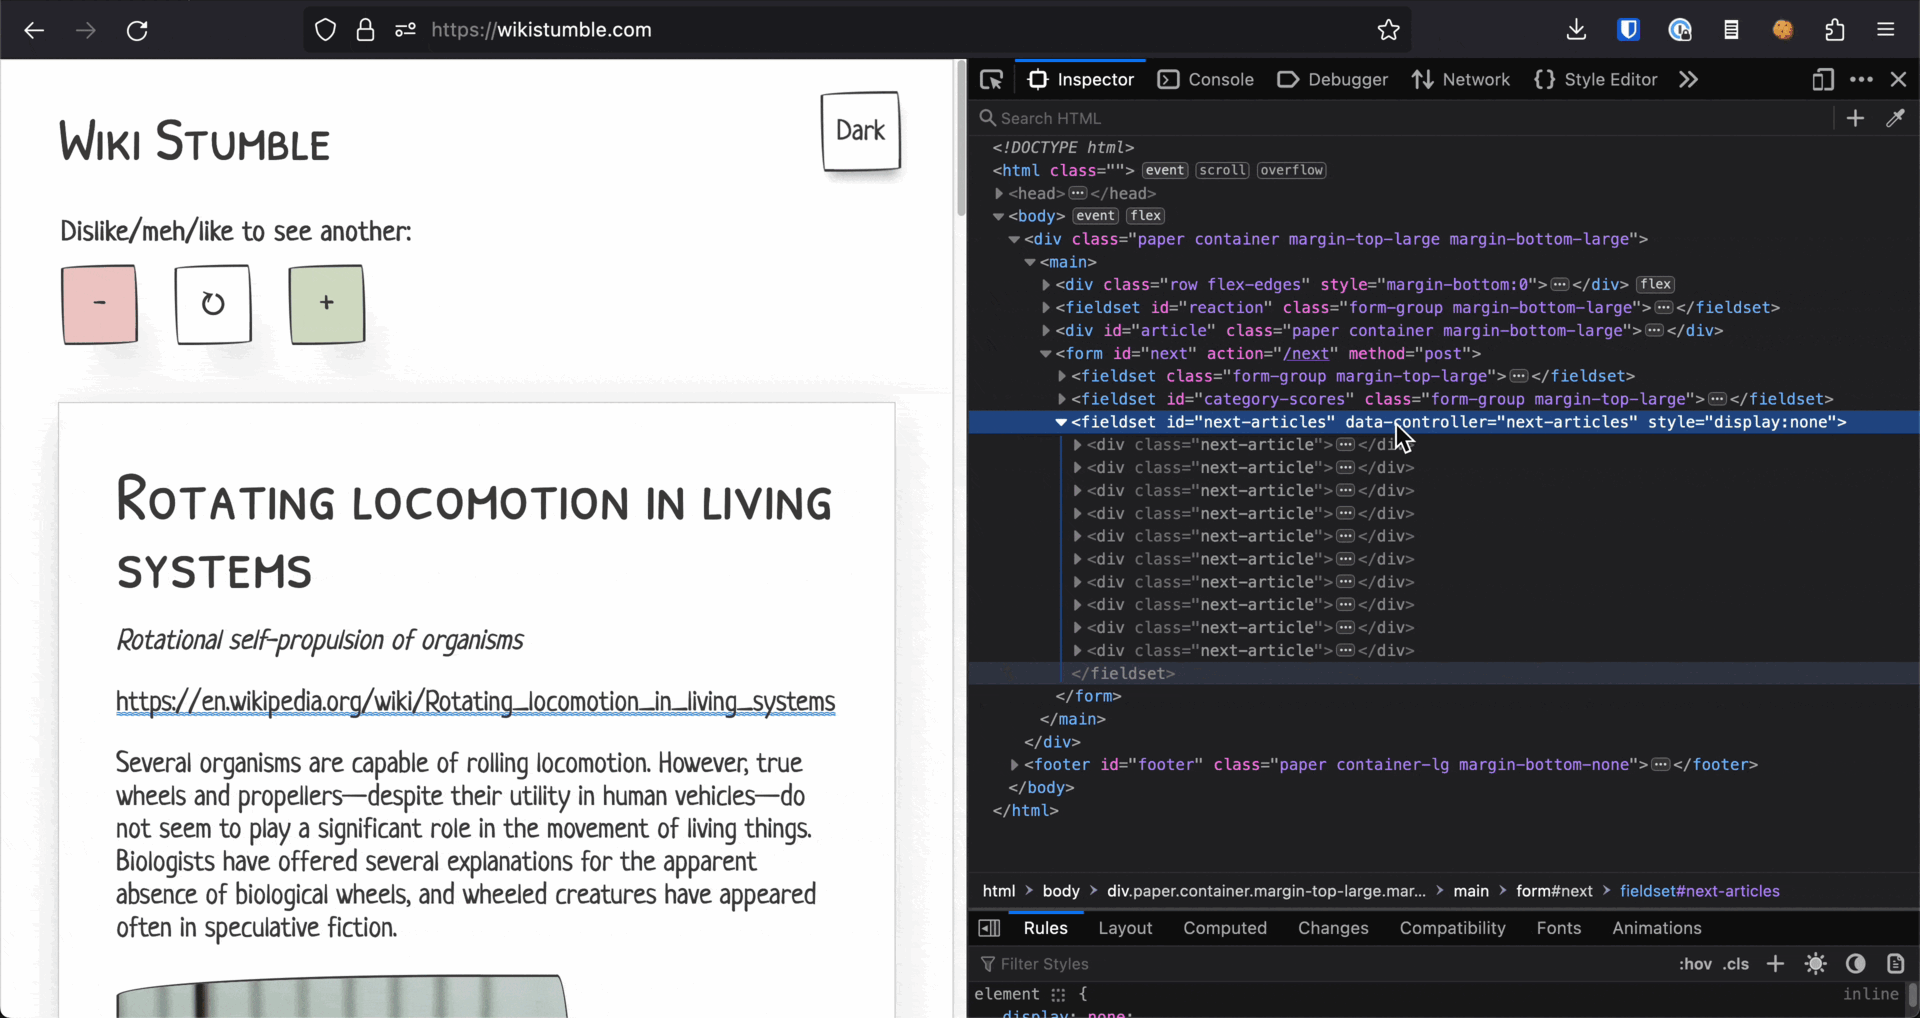Click the eyedropper color picker icon

tap(1895, 118)
